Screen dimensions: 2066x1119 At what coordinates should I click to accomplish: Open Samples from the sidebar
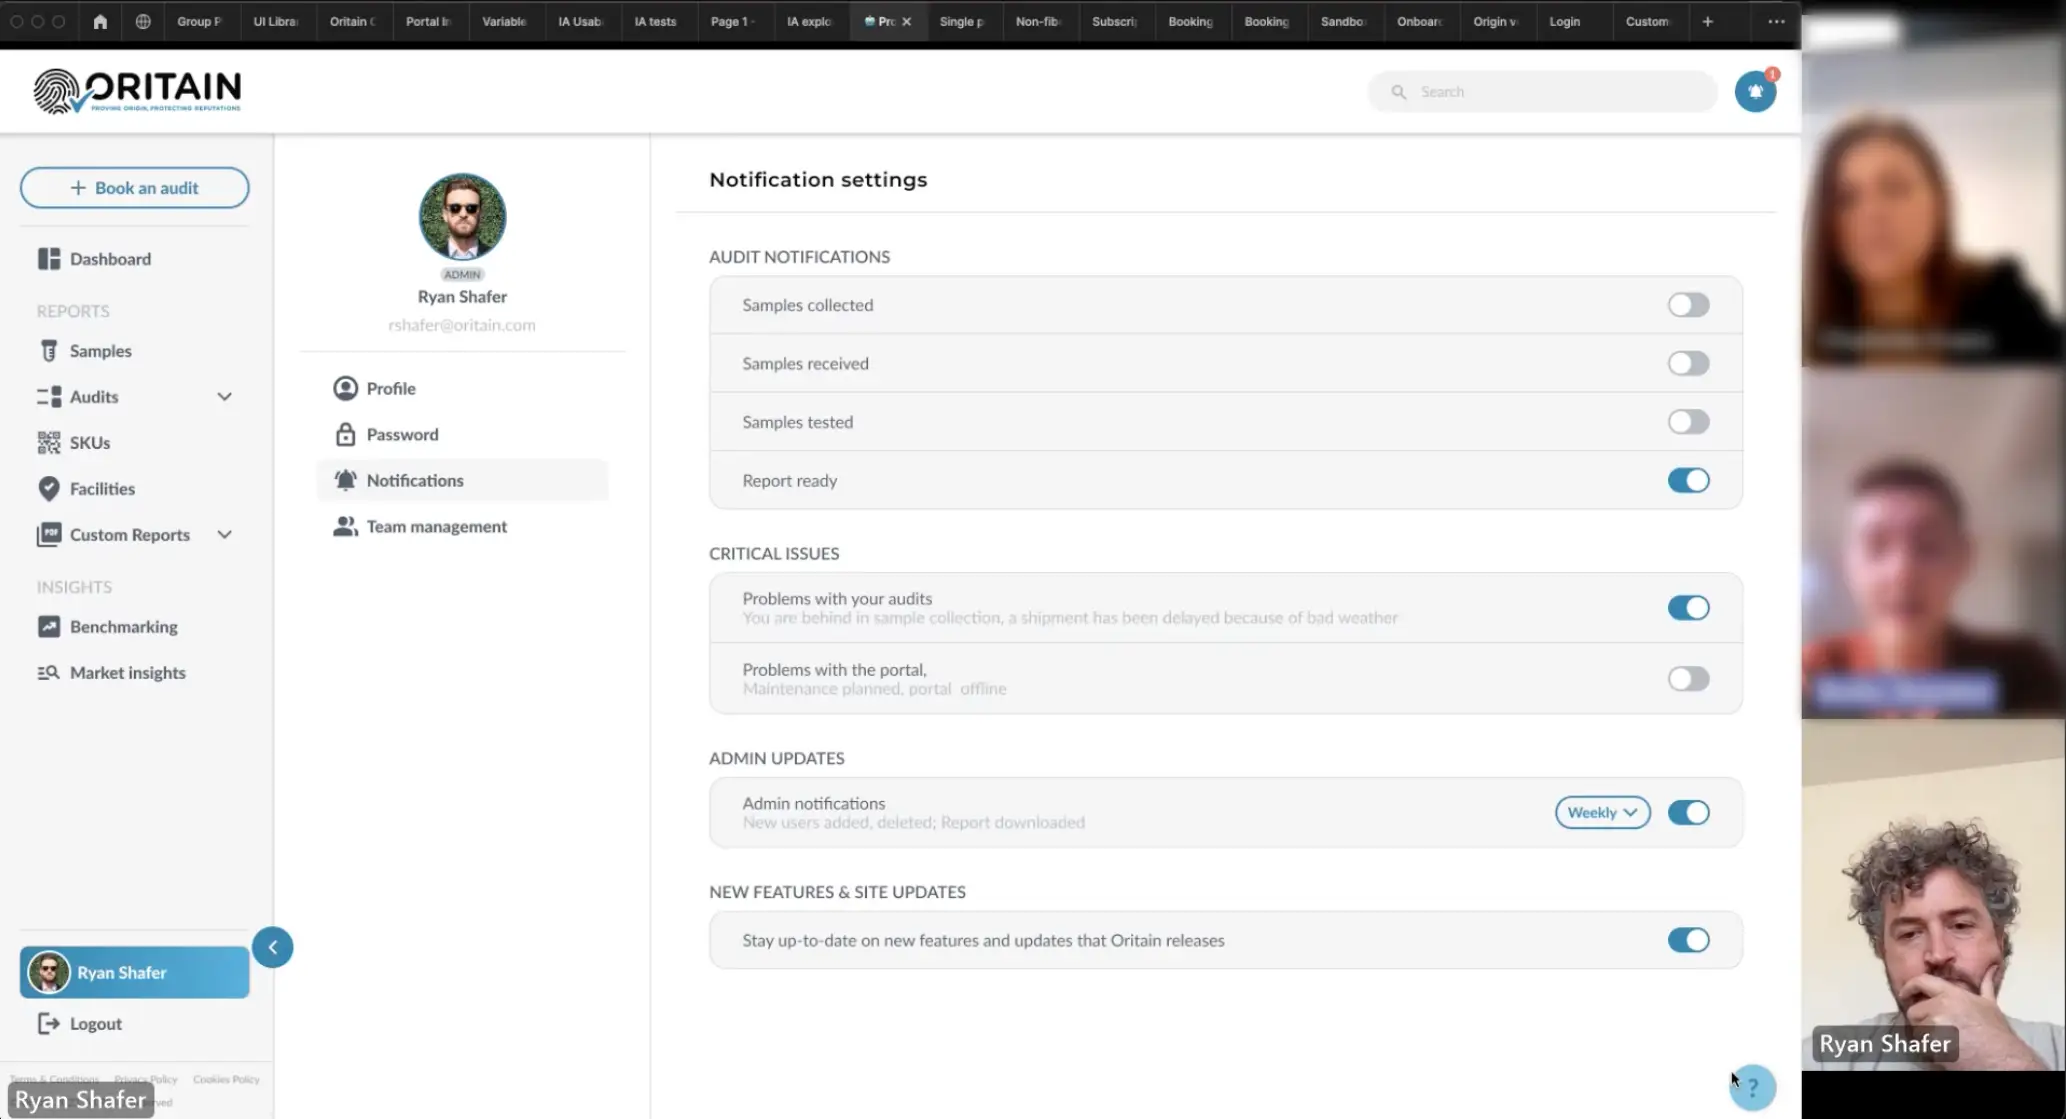click(100, 351)
